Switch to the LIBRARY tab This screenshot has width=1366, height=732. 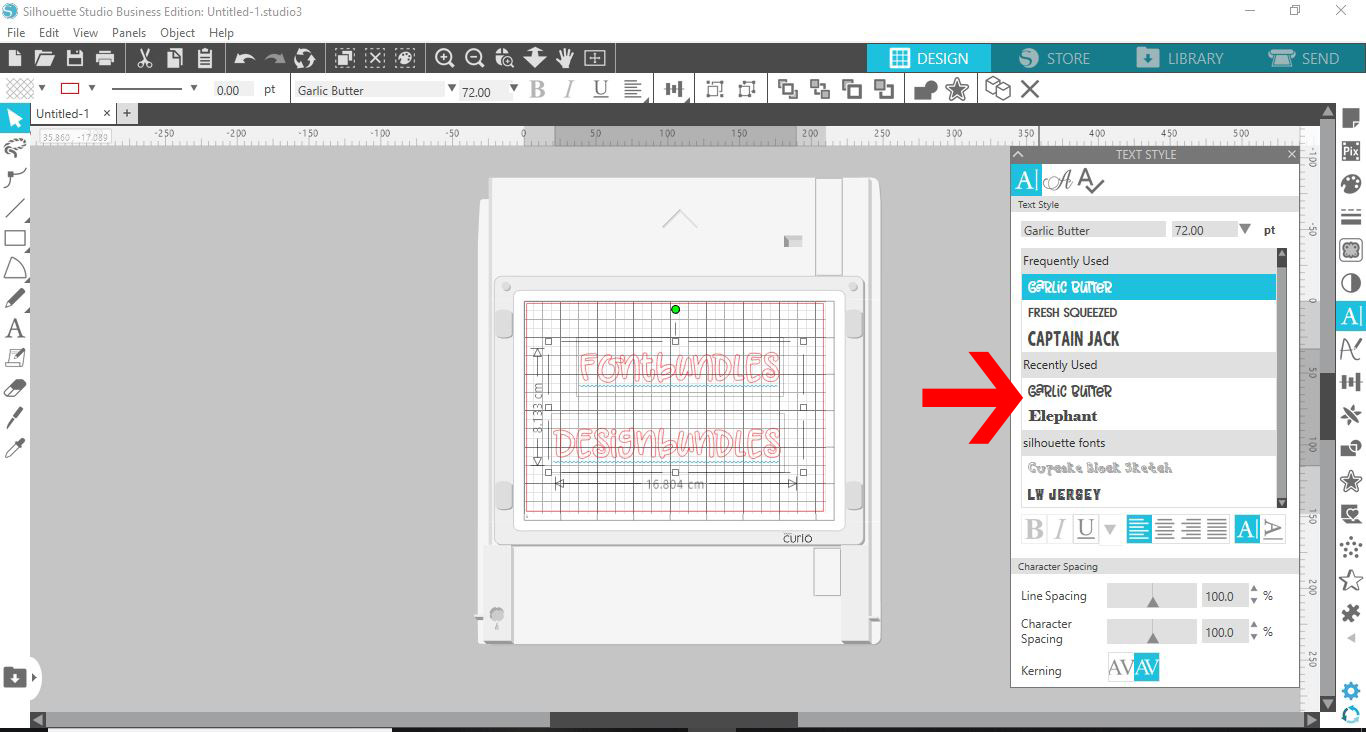[1180, 58]
